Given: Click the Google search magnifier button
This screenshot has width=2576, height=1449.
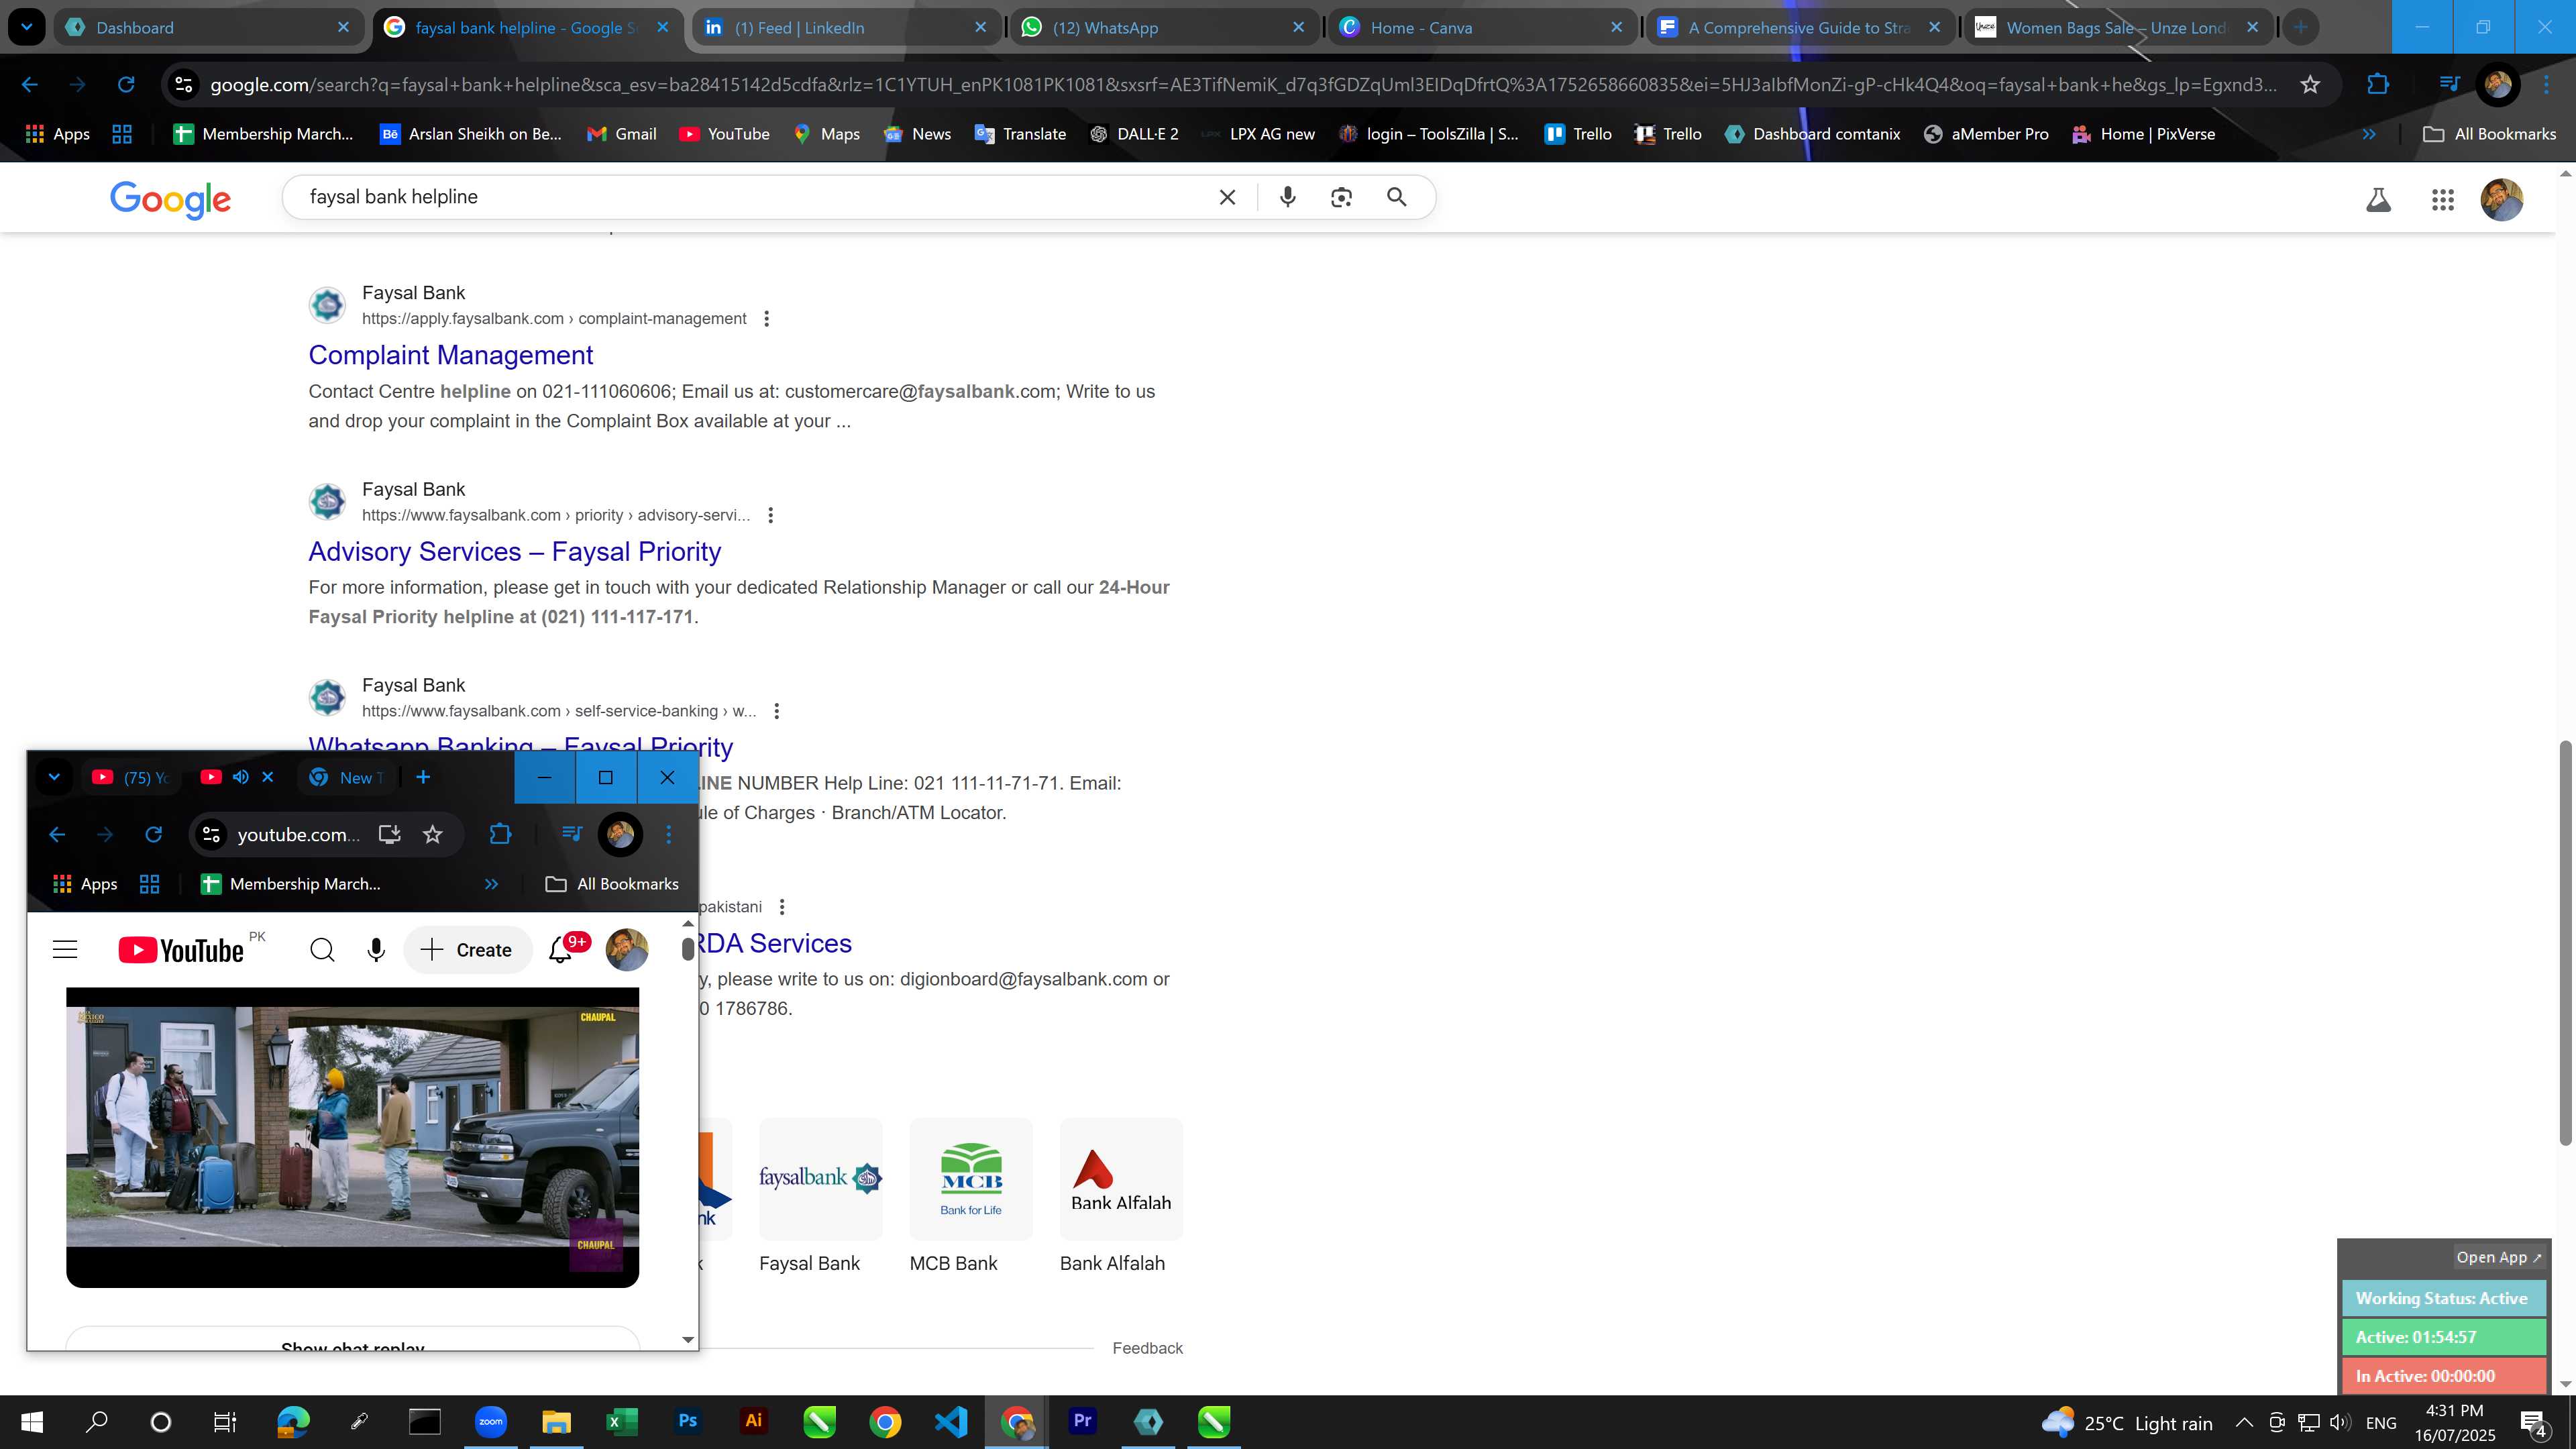Looking at the screenshot, I should point(1397,198).
